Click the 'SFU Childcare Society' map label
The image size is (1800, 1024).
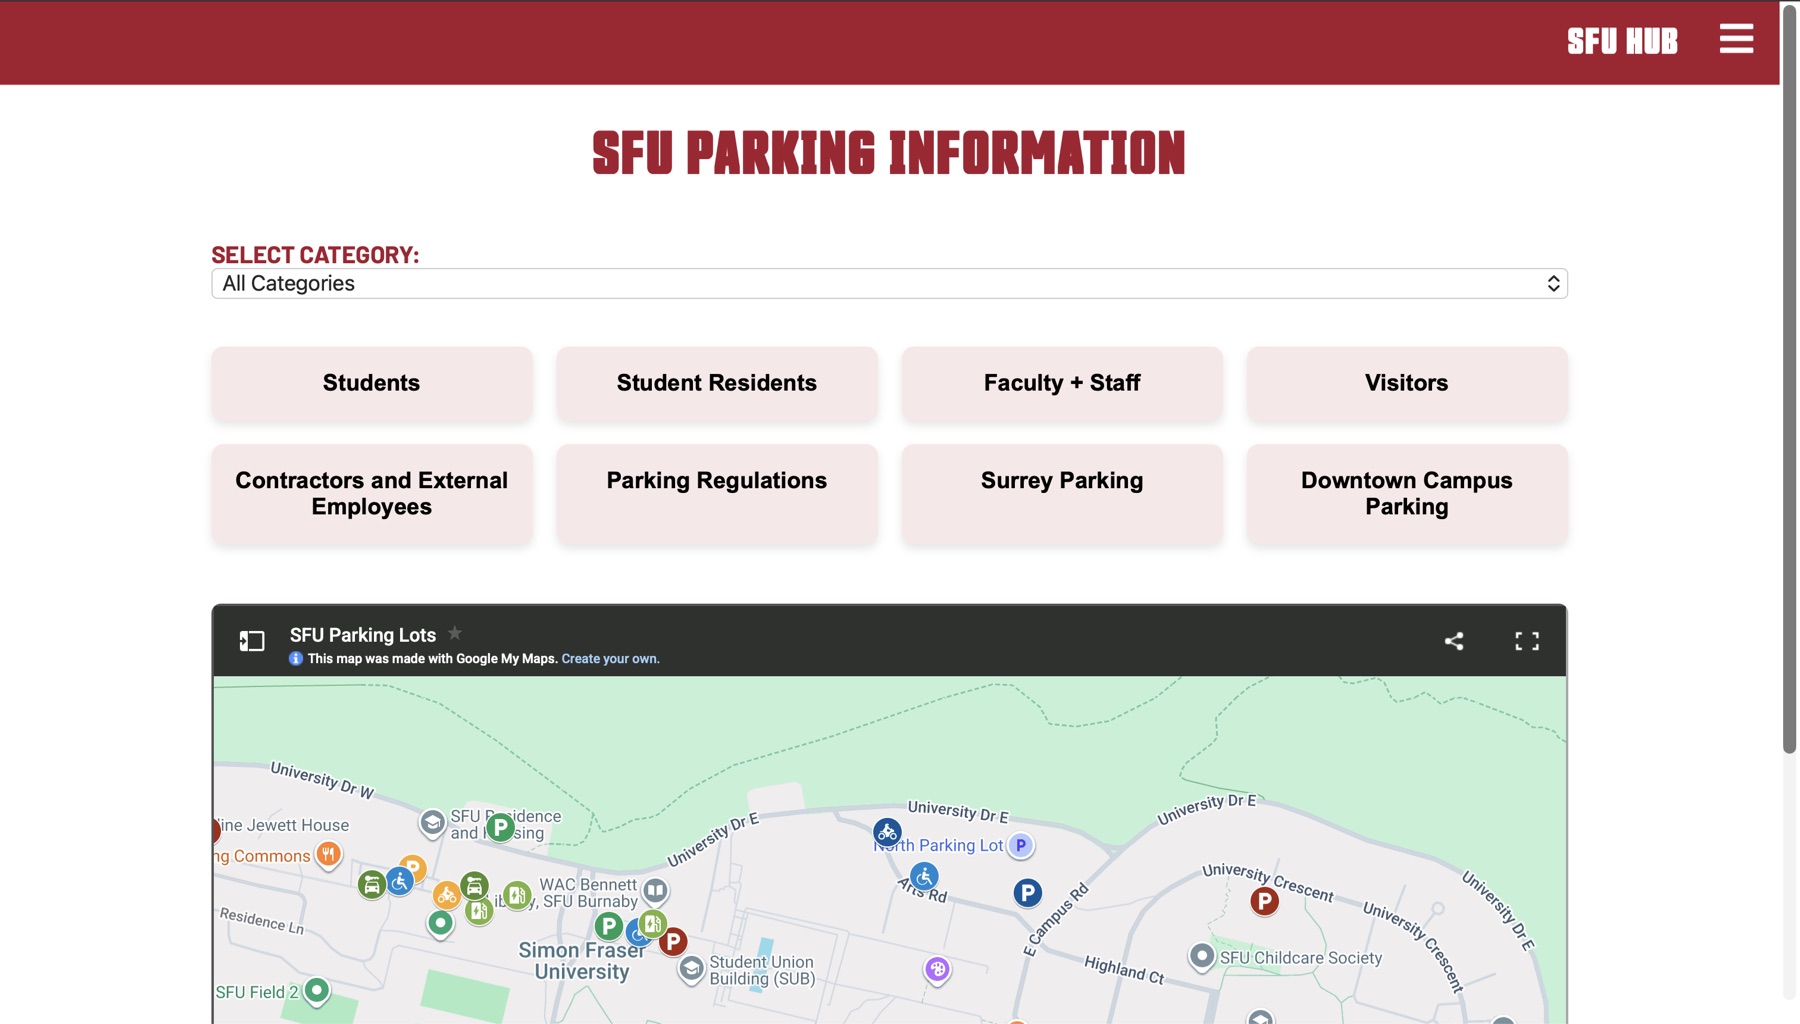[x=1301, y=958]
